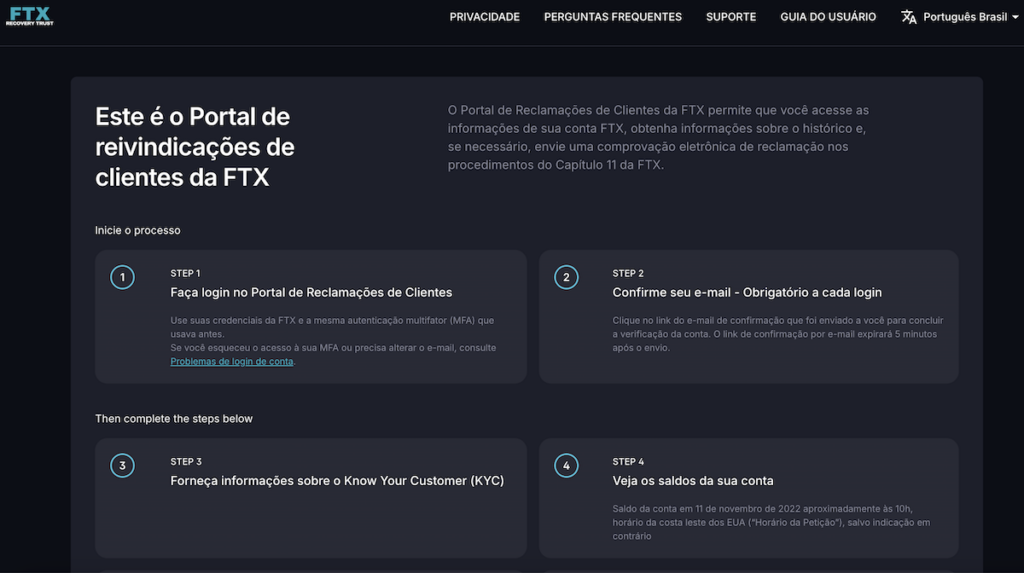This screenshot has width=1024, height=573.
Task: Click the Inicie o processo label
Action: click(138, 230)
